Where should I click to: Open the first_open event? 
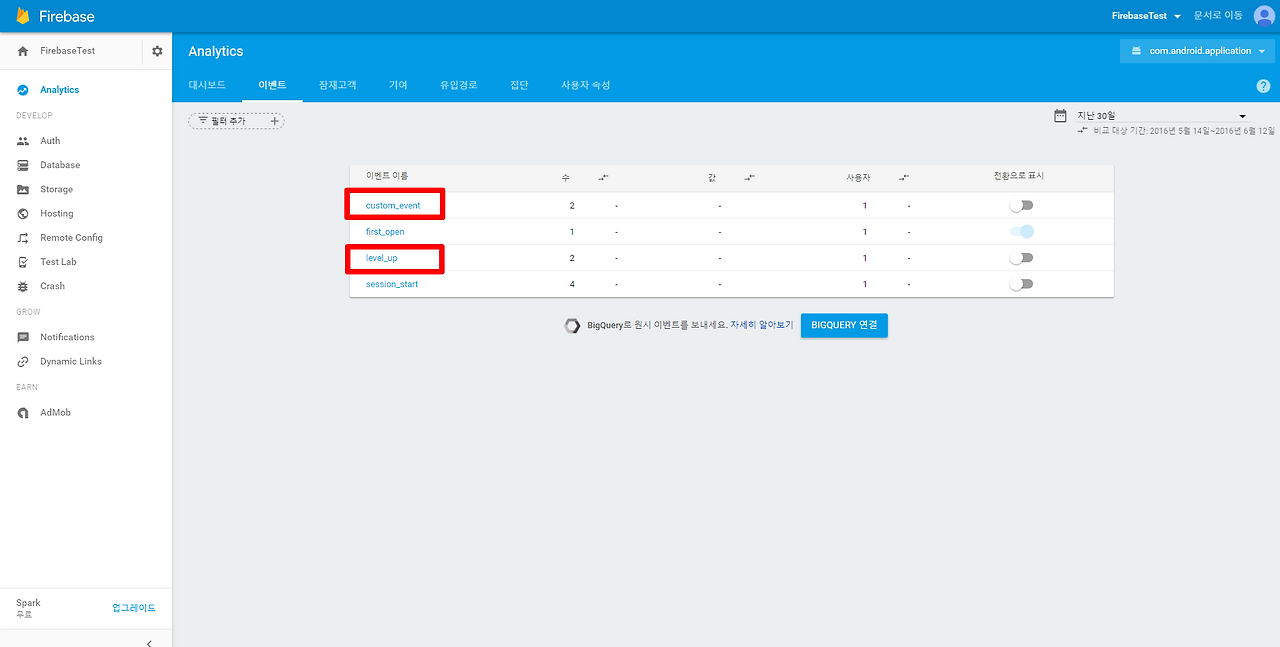(385, 232)
